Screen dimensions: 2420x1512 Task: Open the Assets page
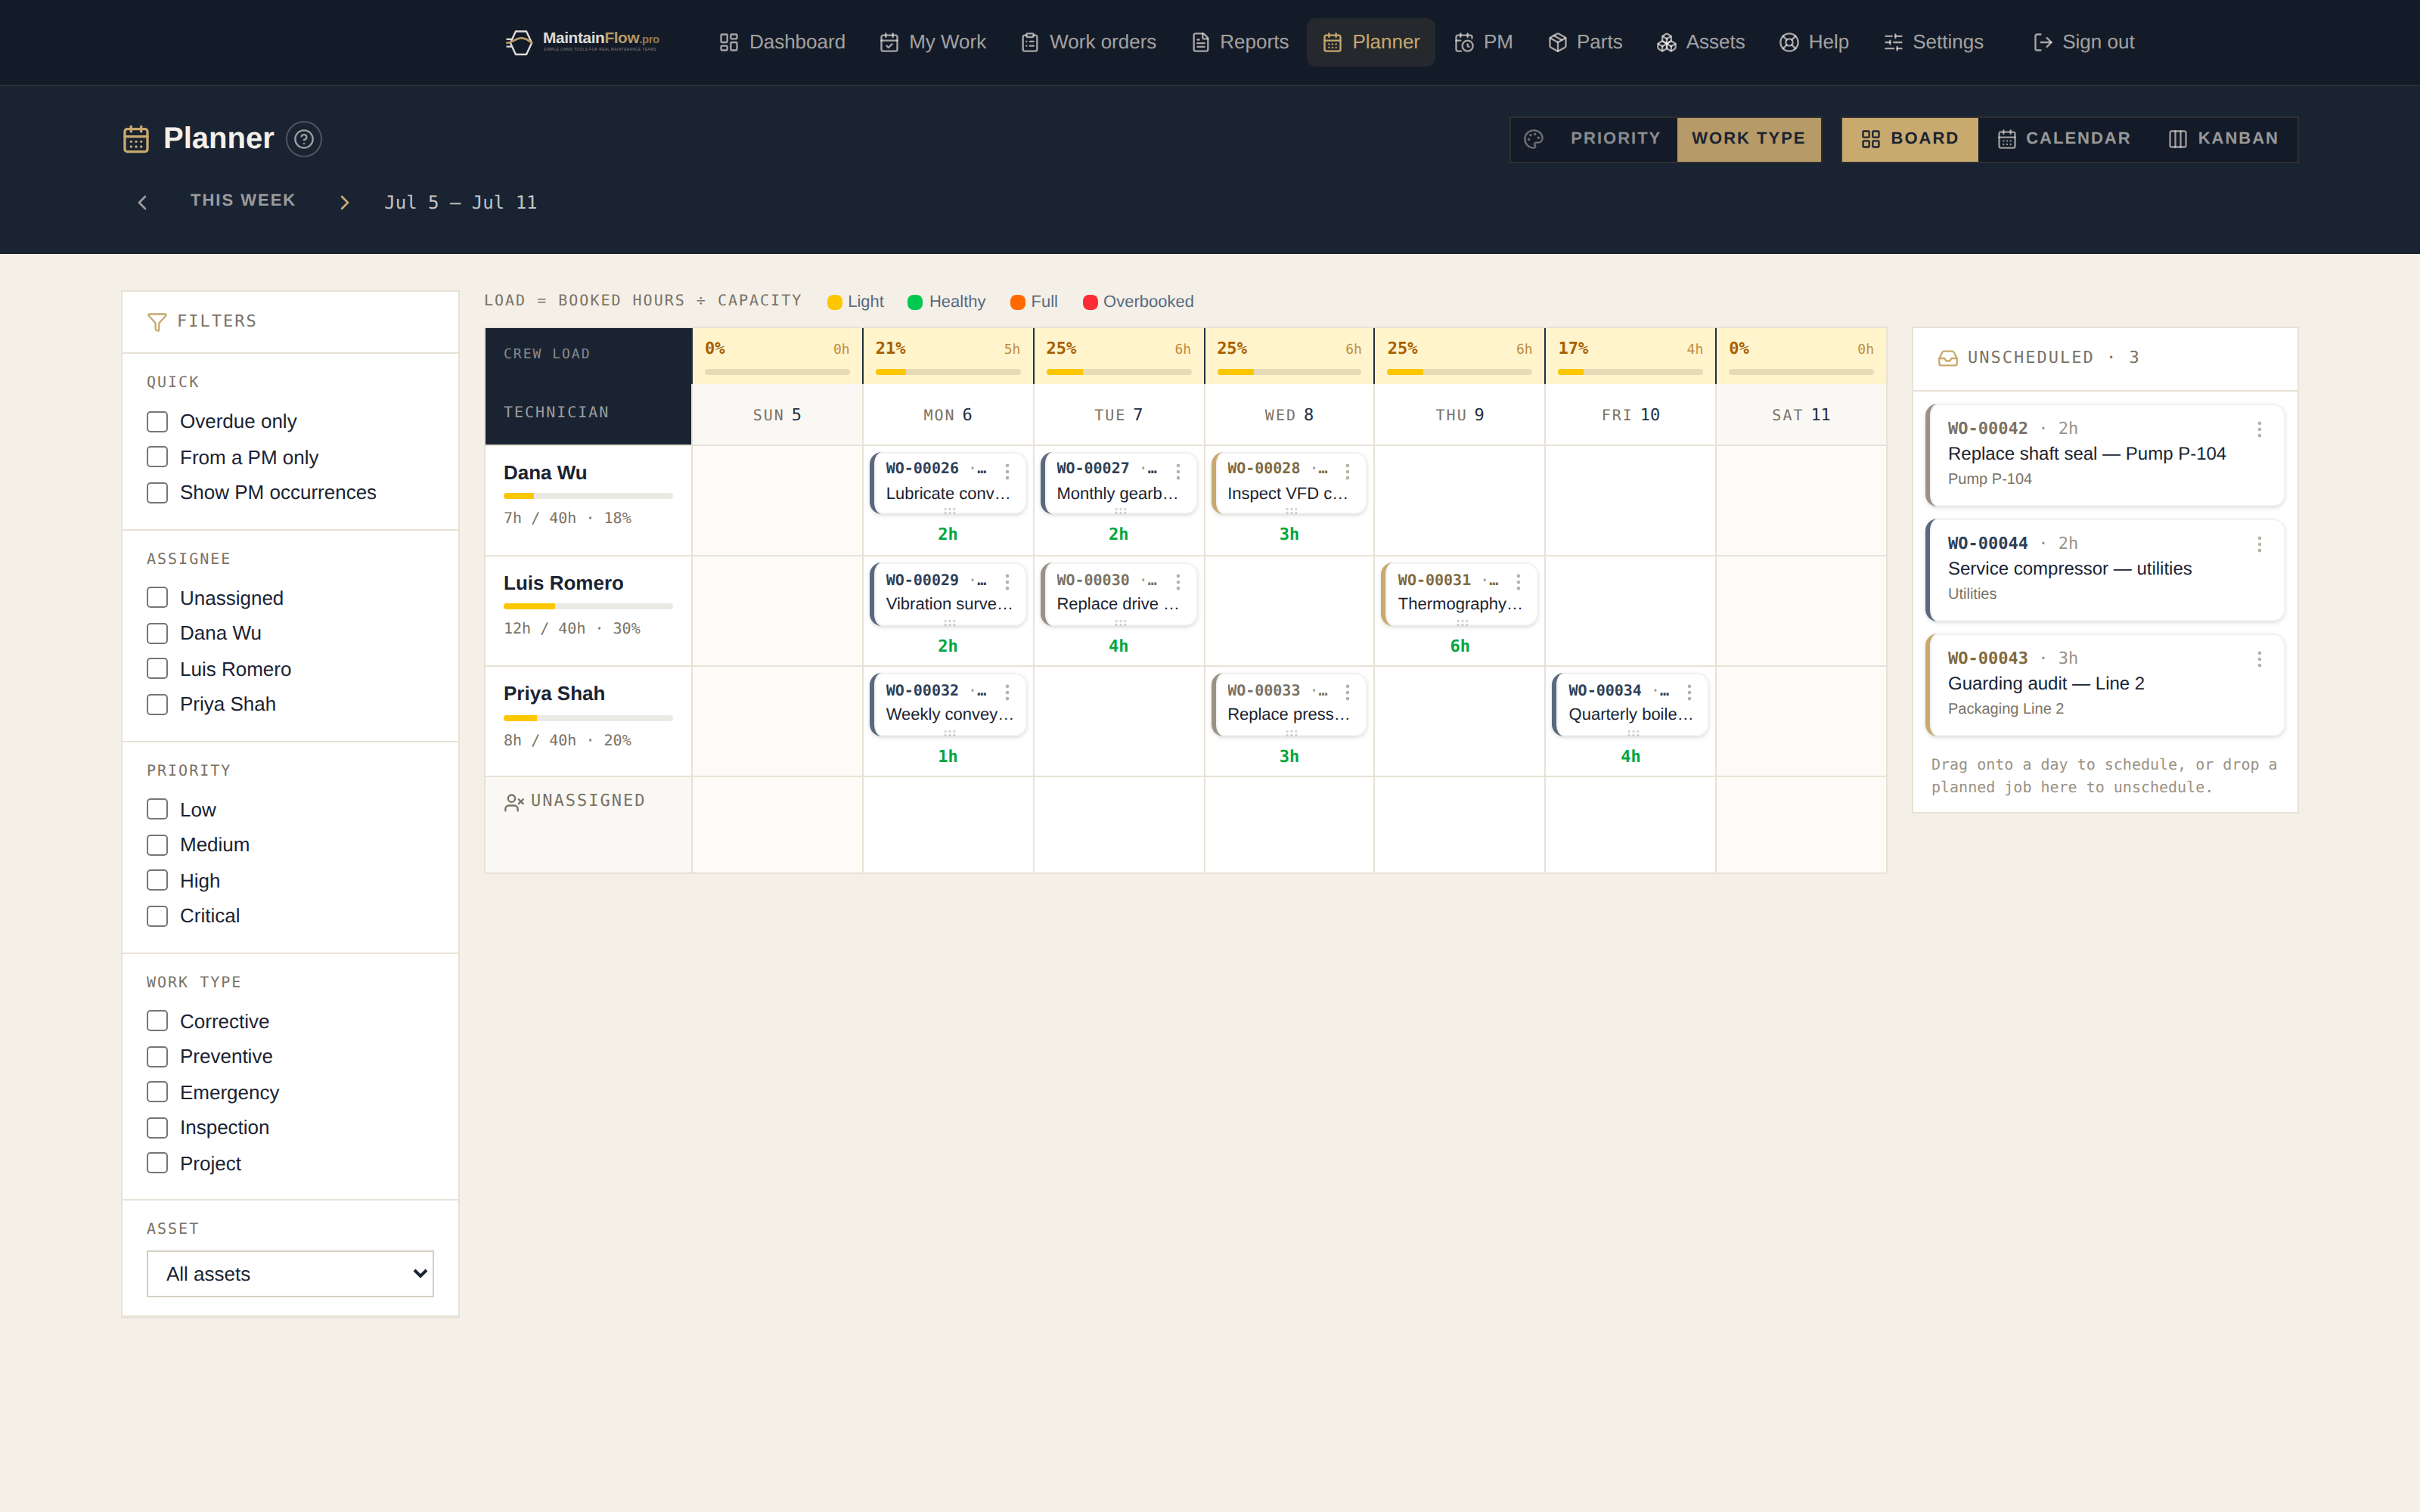1701,42
